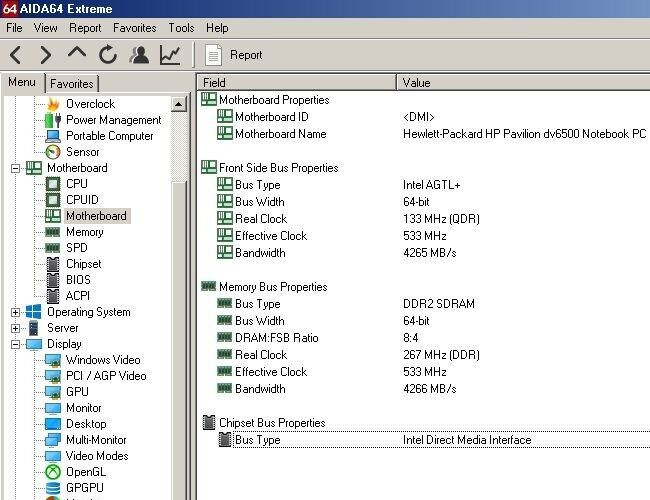This screenshot has height=500, width=650.
Task: Open the Help menu
Action: (x=217, y=28)
